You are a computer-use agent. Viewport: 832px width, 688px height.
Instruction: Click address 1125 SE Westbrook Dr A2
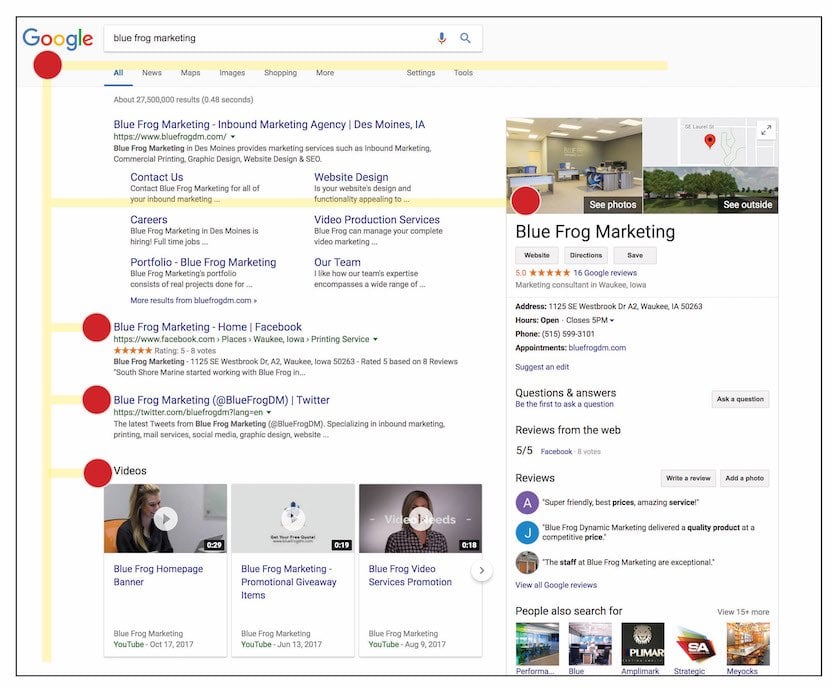coord(625,307)
